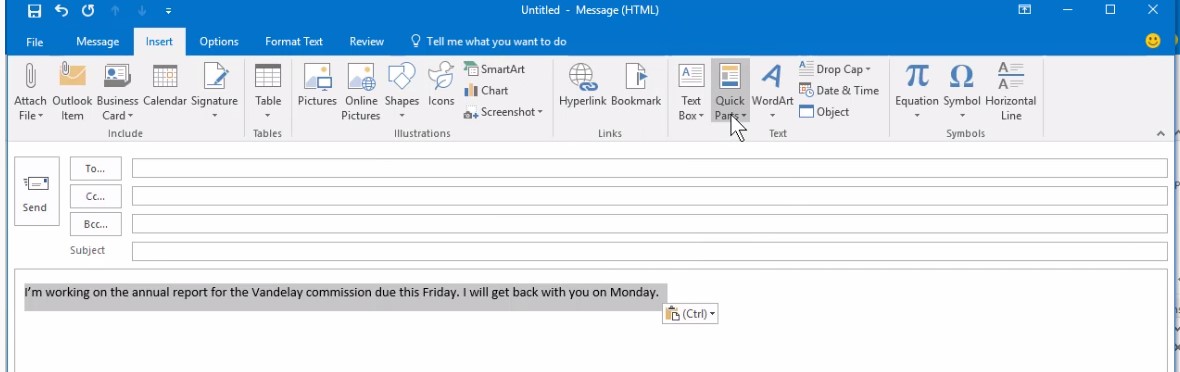Open the Screenshot dropdown
The height and width of the screenshot is (372, 1180).
coord(503,112)
